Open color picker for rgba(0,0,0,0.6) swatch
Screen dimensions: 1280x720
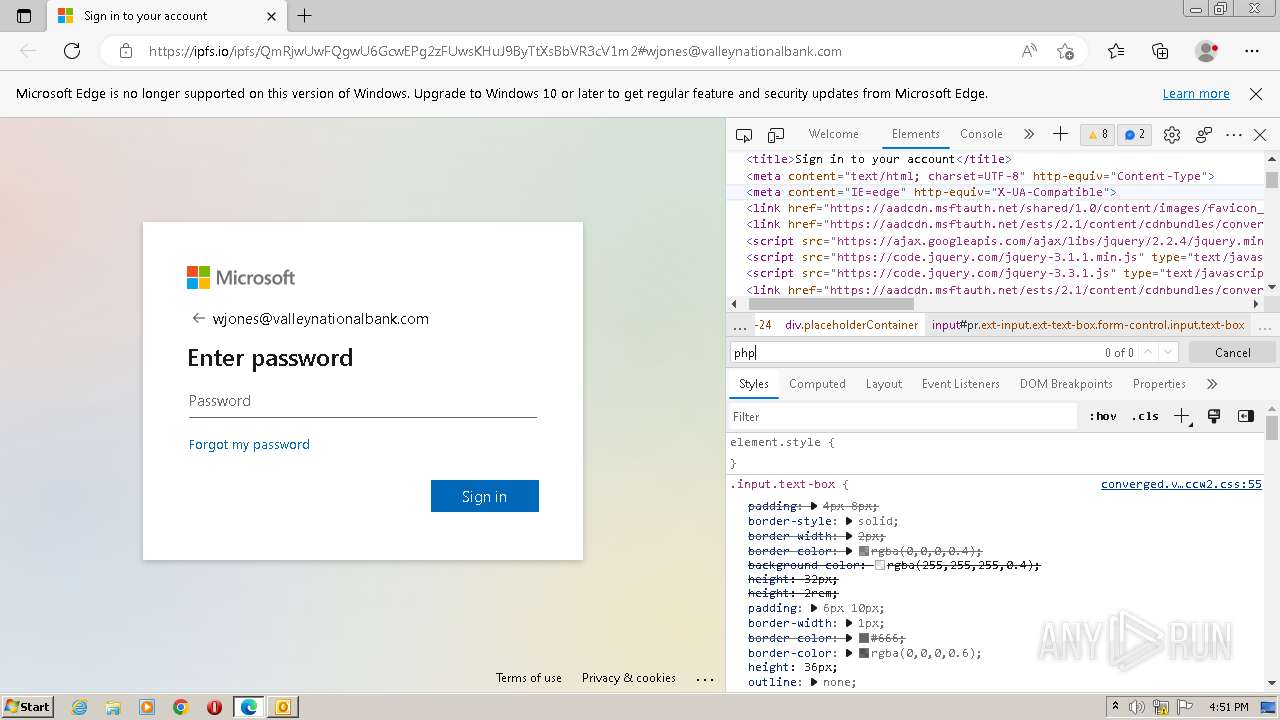[x=864, y=653]
